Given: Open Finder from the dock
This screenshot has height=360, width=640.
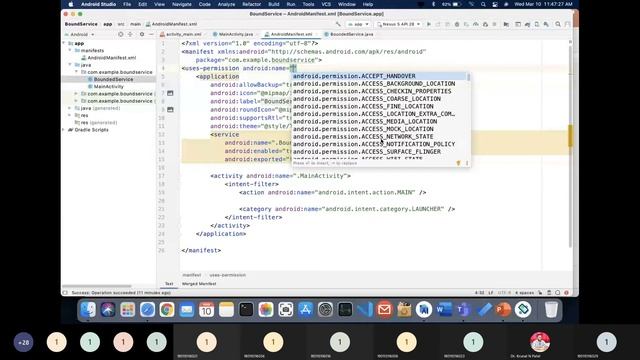Looking at the screenshot, I should pyautogui.click(x=88, y=310).
